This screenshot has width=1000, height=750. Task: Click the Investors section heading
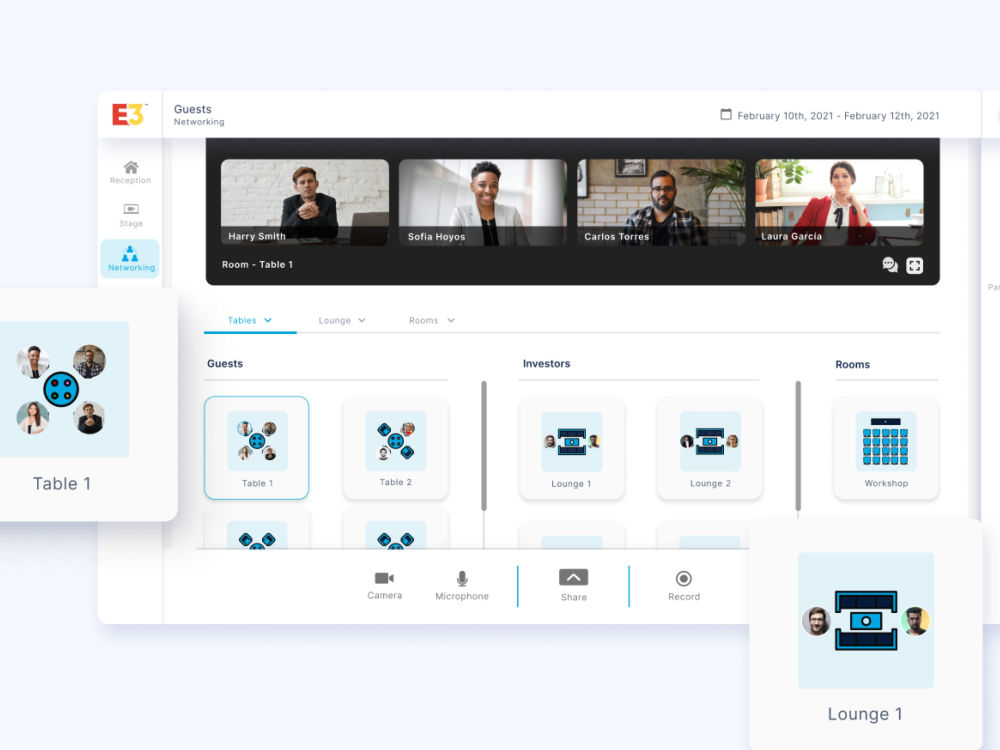547,364
